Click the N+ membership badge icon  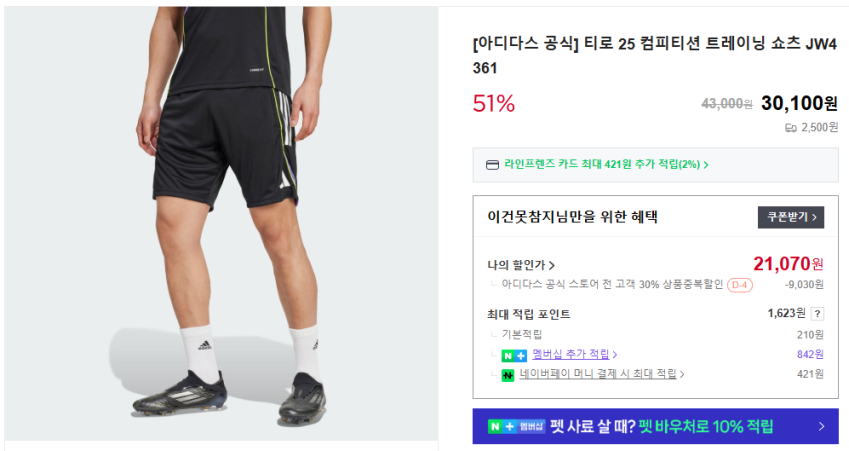tap(515, 355)
